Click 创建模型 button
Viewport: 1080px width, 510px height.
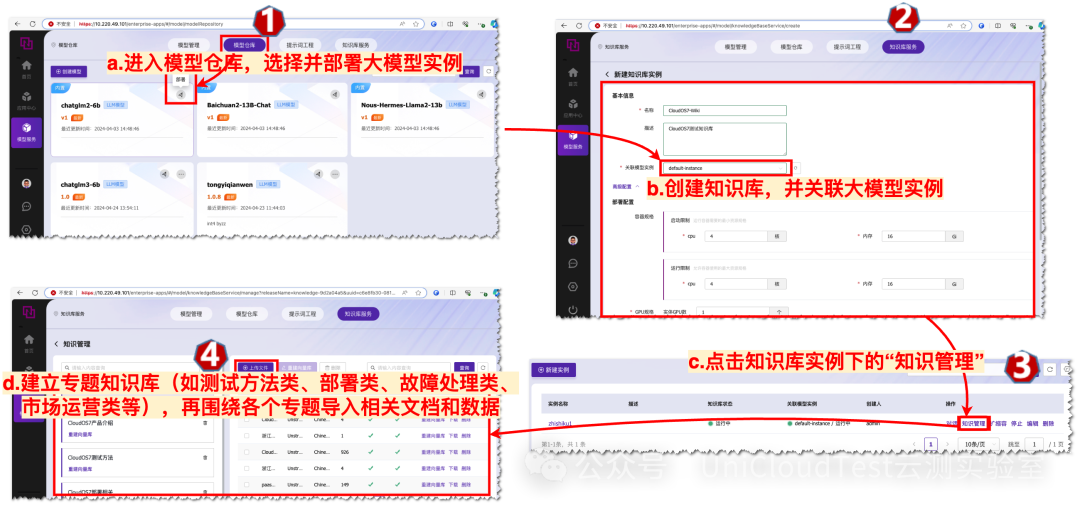tap(70, 71)
